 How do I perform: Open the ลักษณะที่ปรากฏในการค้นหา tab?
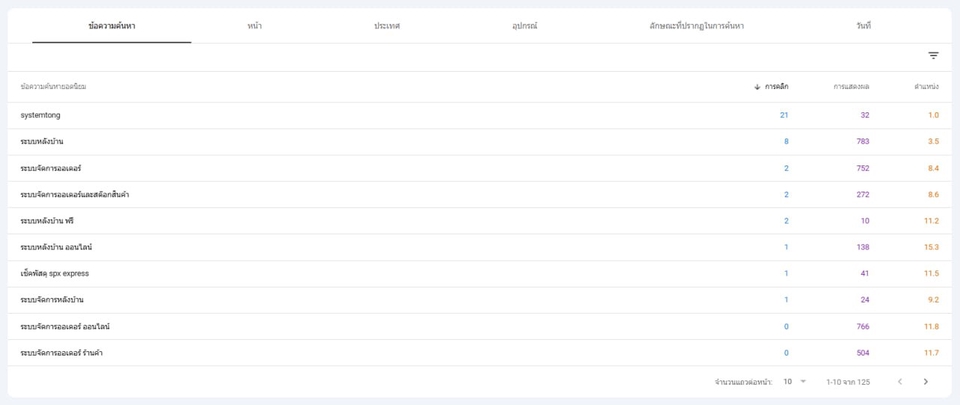click(x=696, y=26)
